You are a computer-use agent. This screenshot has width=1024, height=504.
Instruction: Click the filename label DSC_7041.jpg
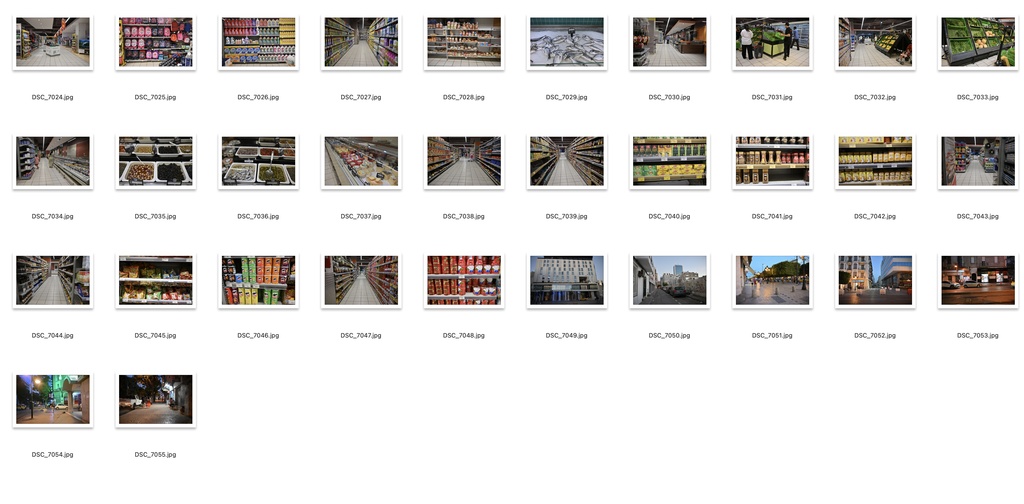tap(772, 216)
